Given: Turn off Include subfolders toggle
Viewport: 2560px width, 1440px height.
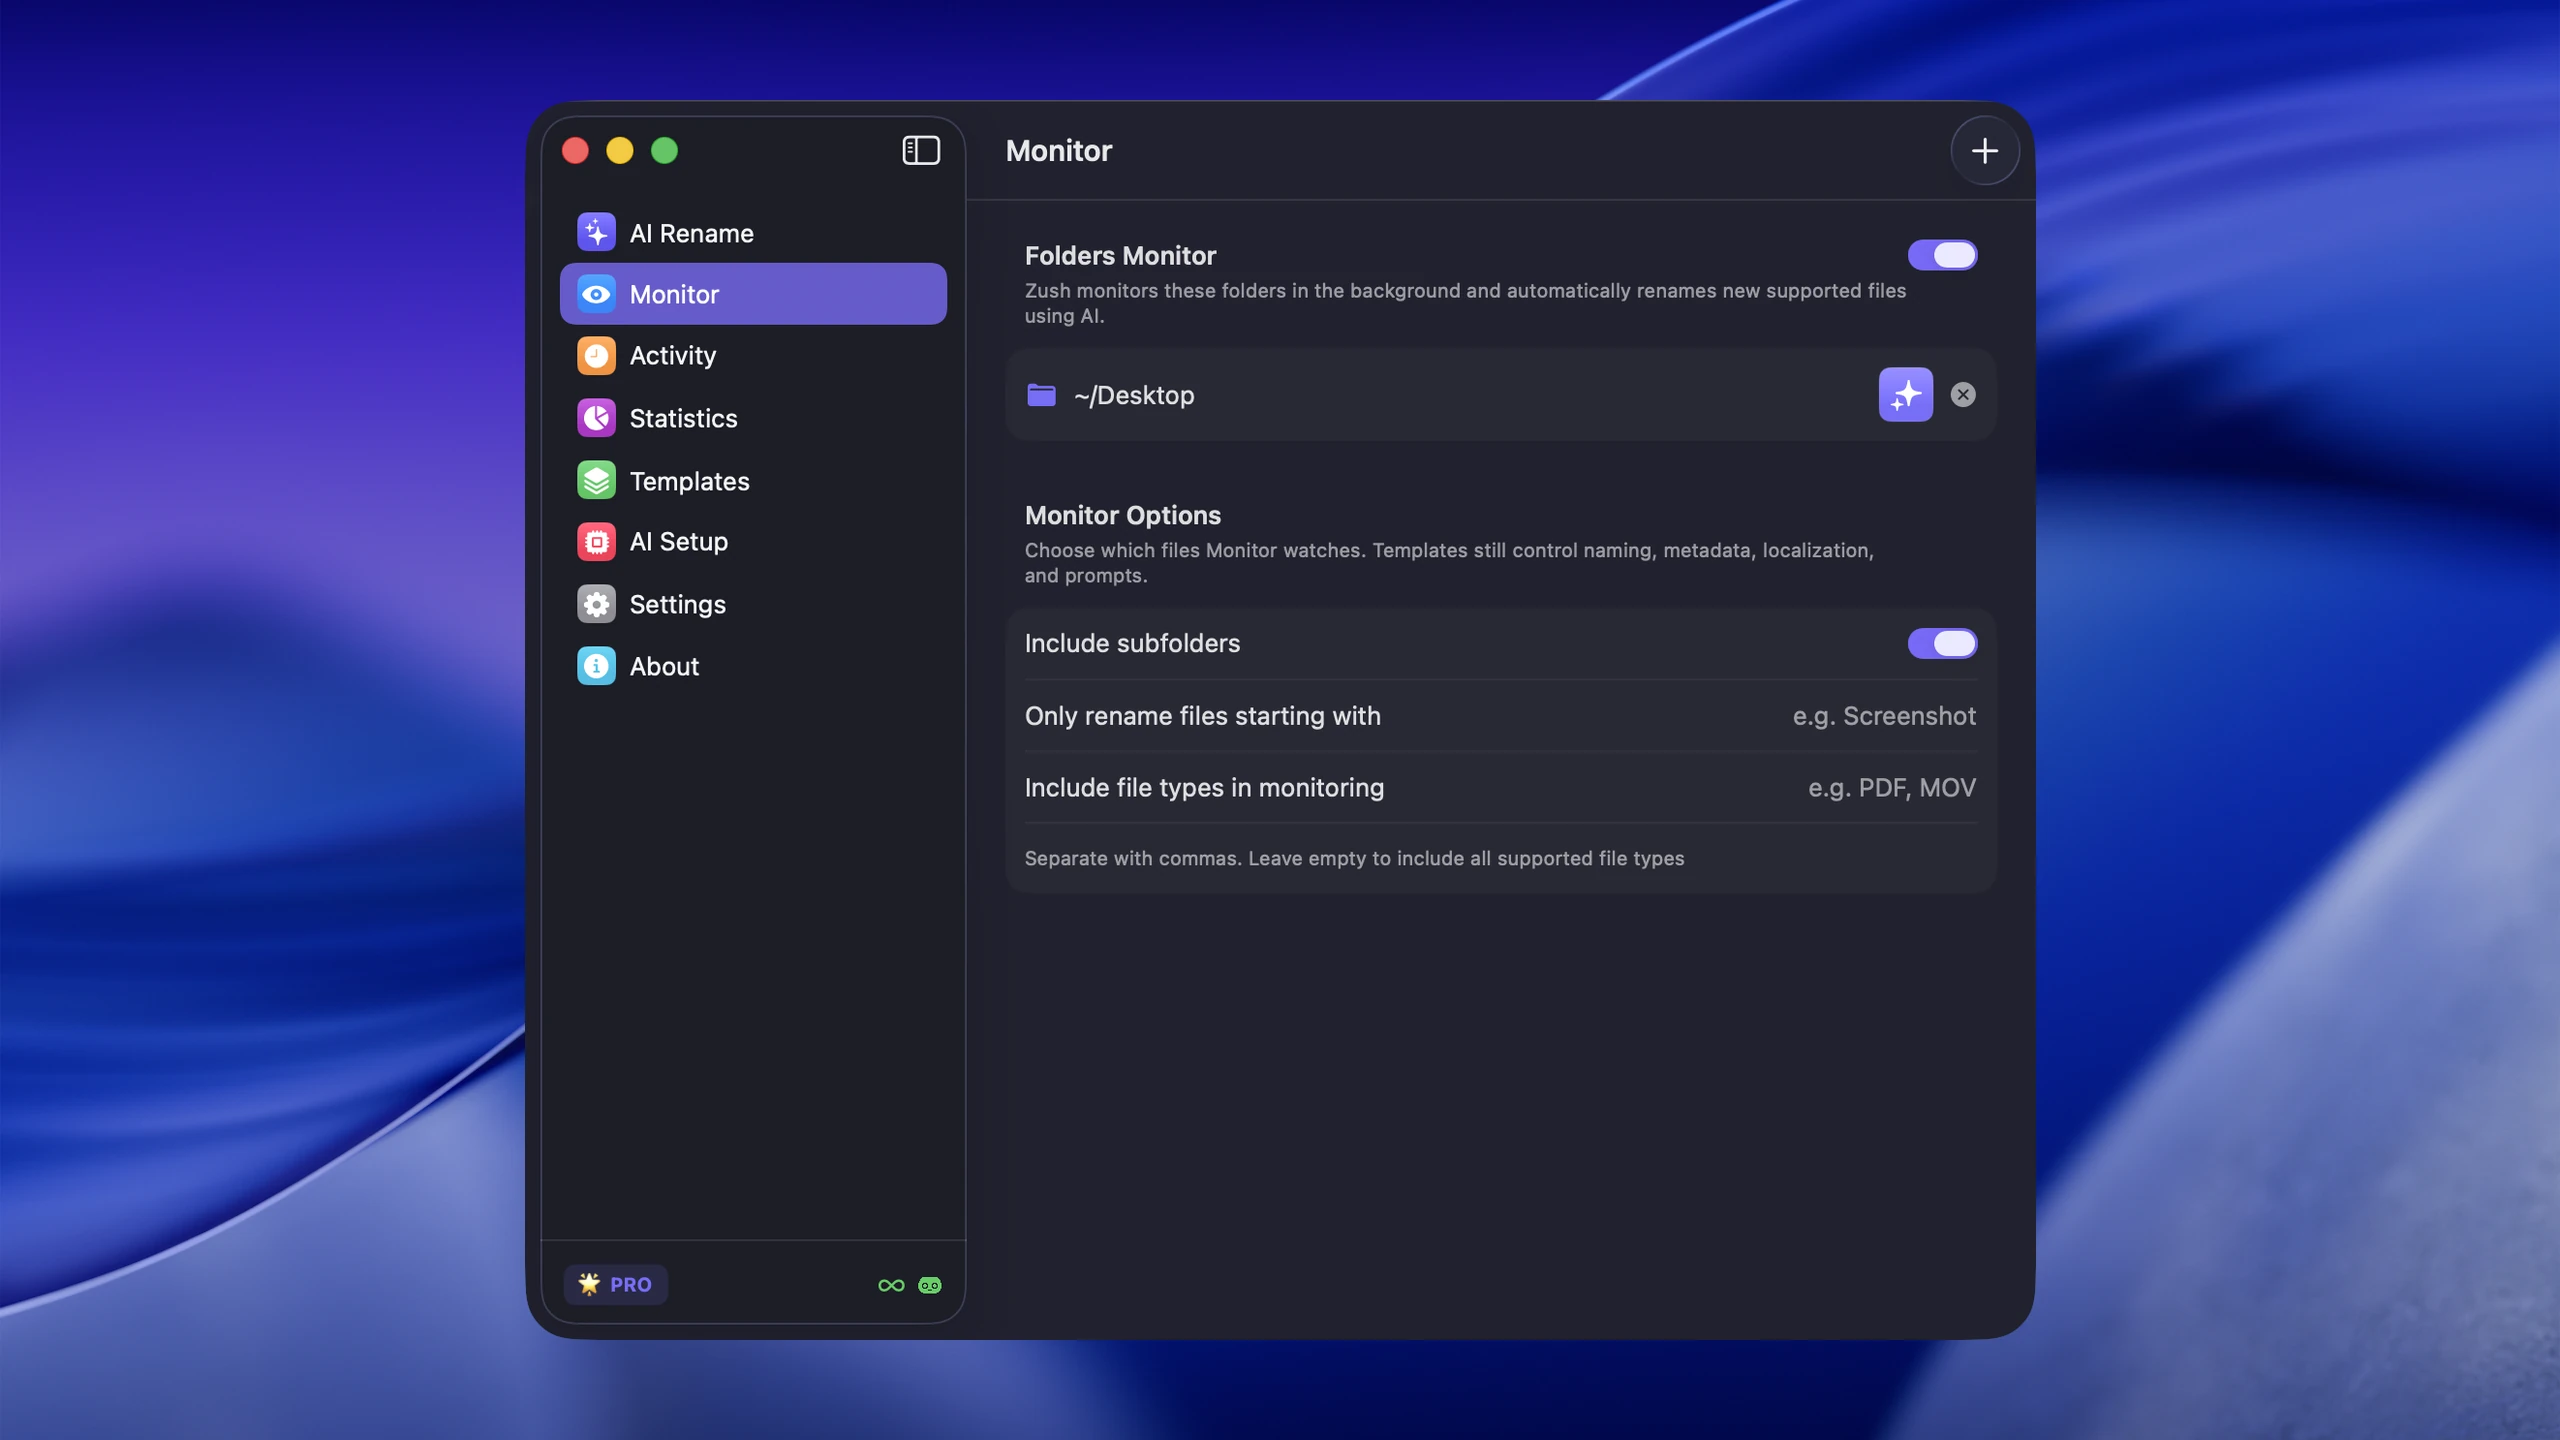Looking at the screenshot, I should pyautogui.click(x=1942, y=643).
